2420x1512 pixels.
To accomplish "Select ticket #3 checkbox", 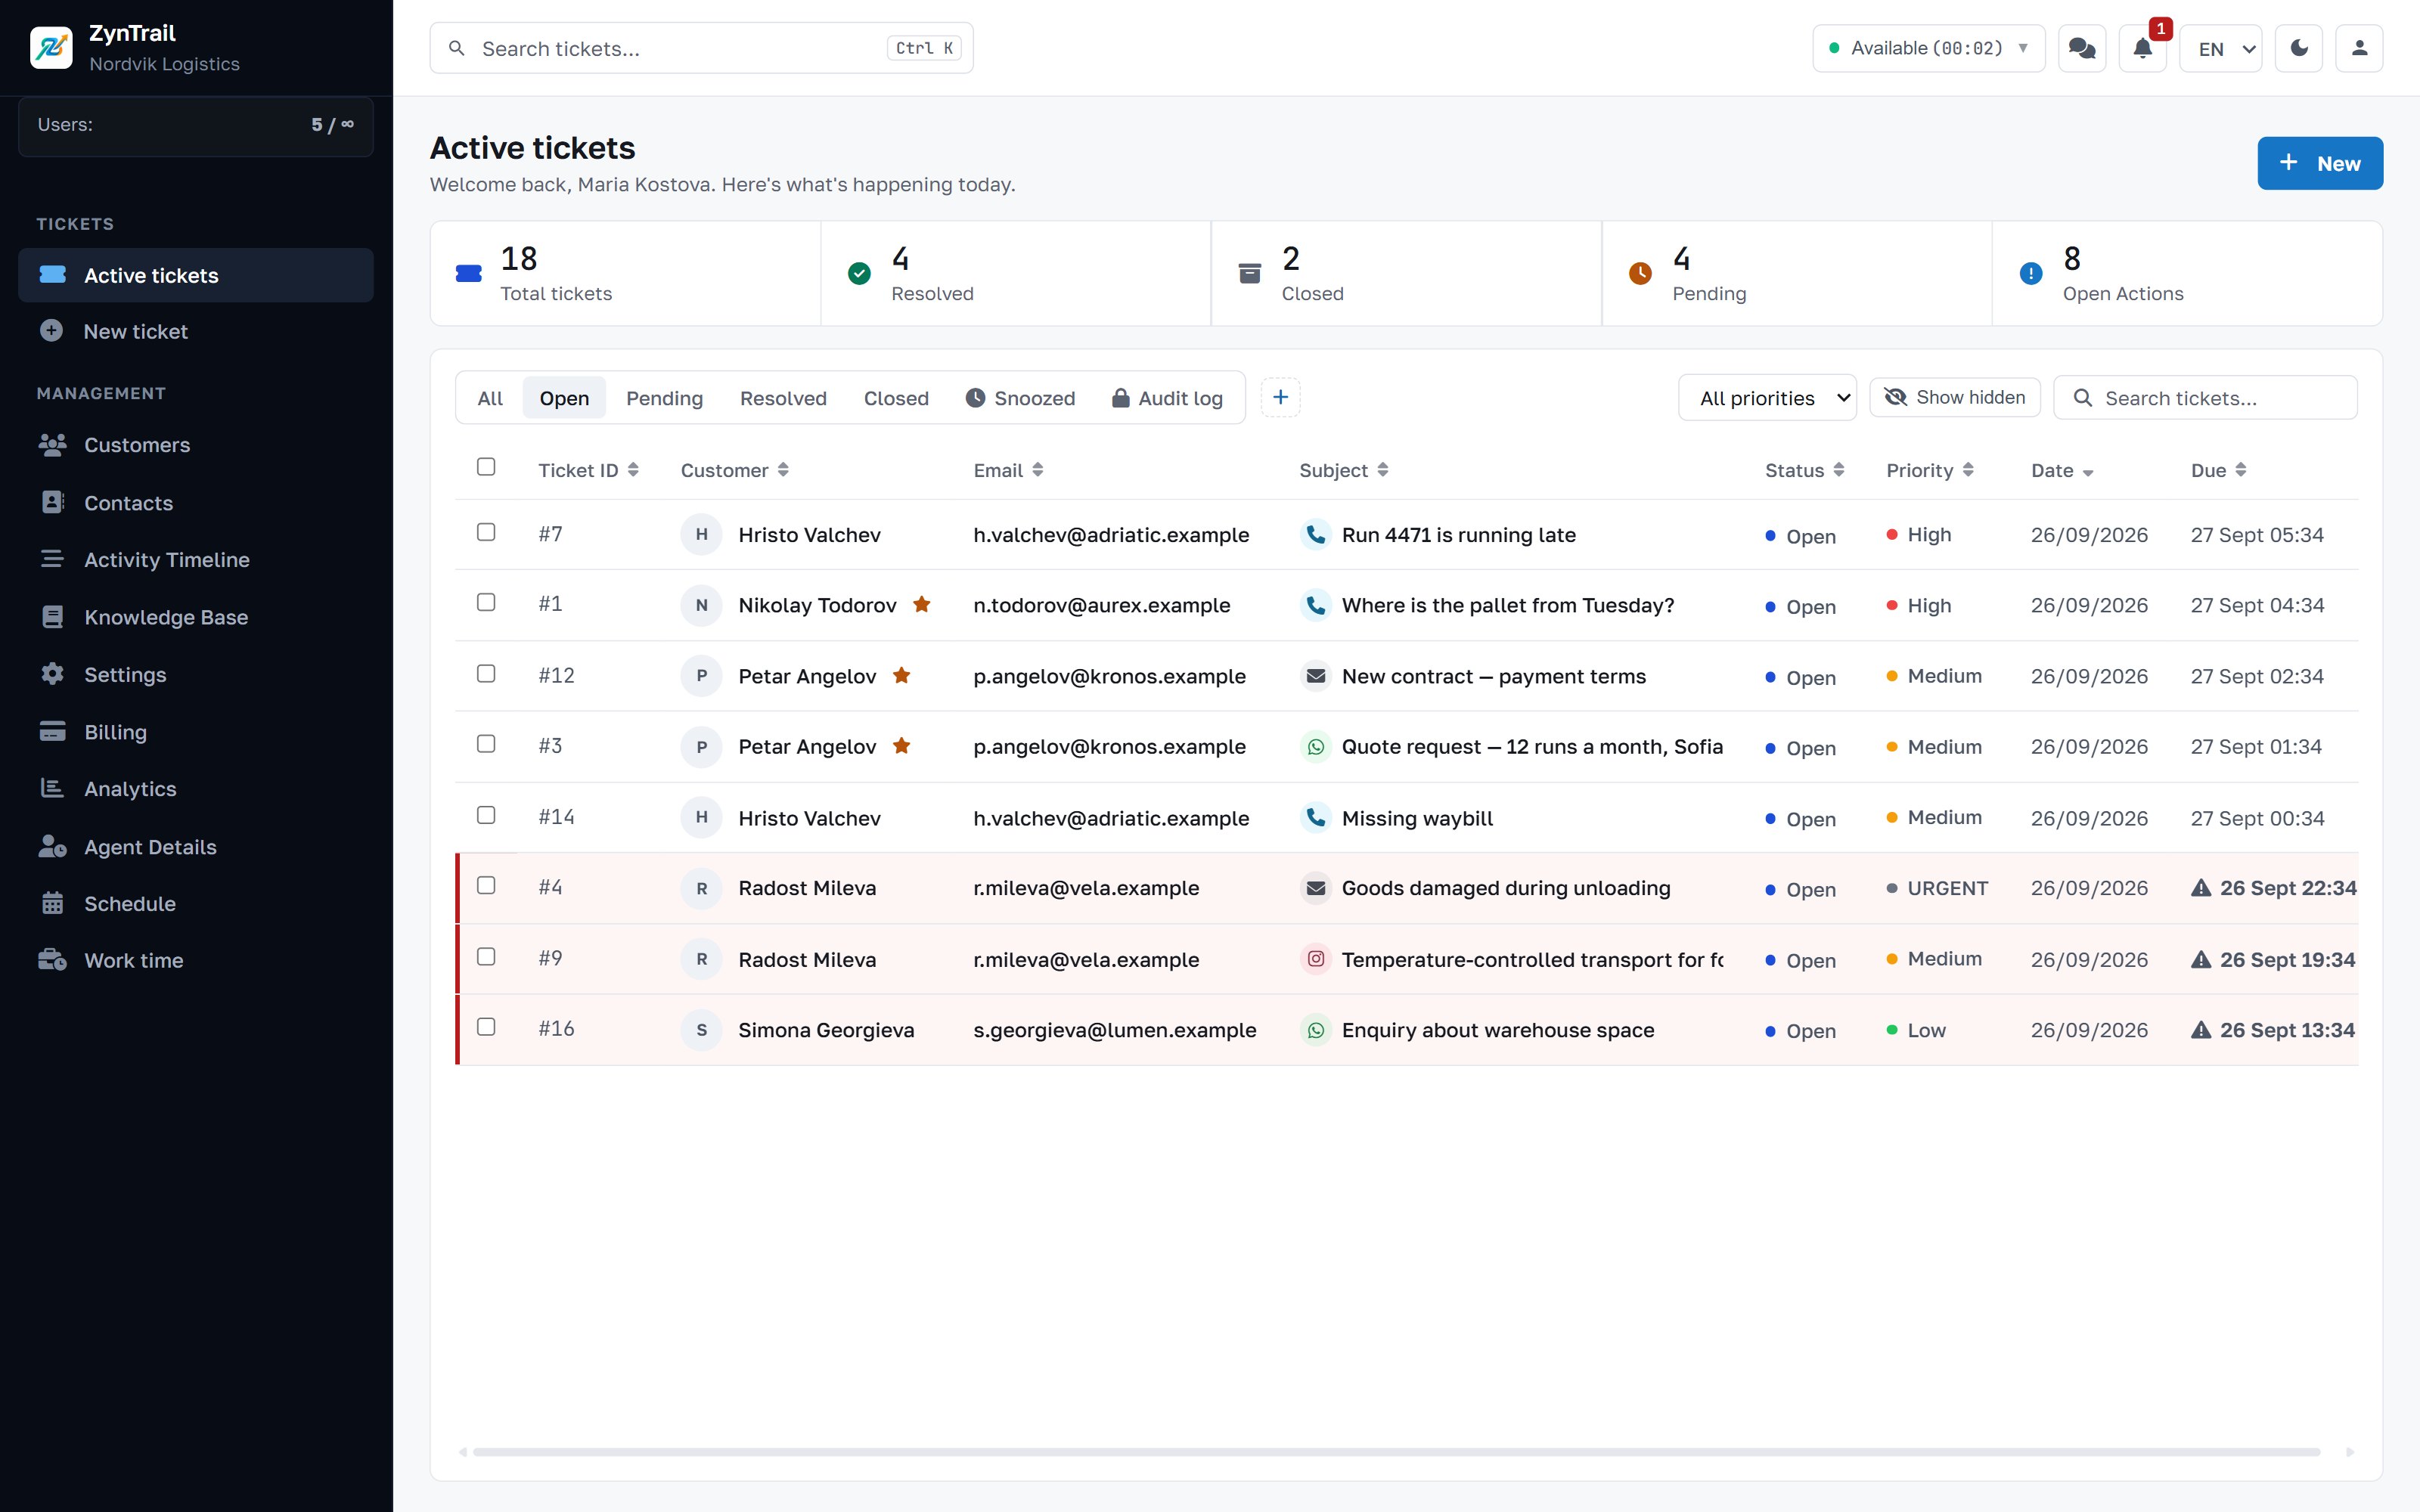I will coord(486,744).
